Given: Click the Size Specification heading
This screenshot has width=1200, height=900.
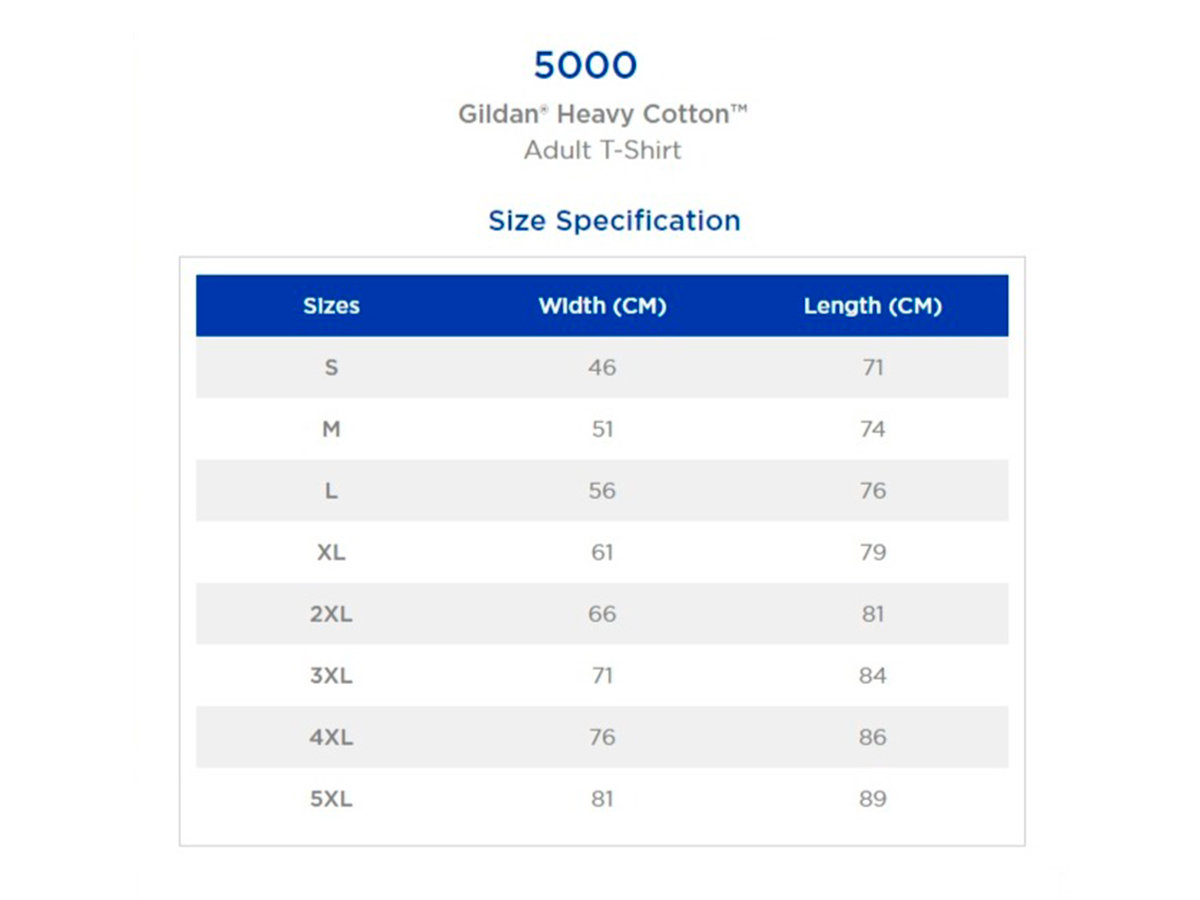Looking at the screenshot, I should 614,220.
